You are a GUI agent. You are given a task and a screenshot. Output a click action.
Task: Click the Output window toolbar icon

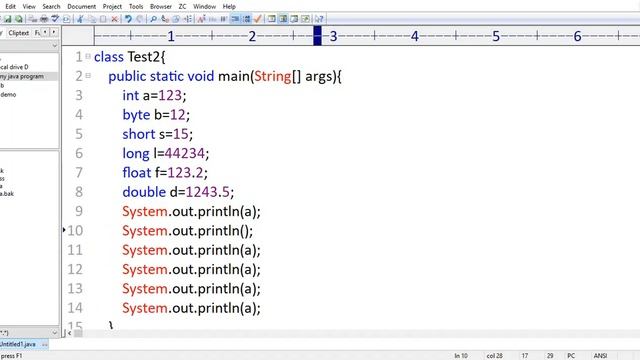[294, 19]
